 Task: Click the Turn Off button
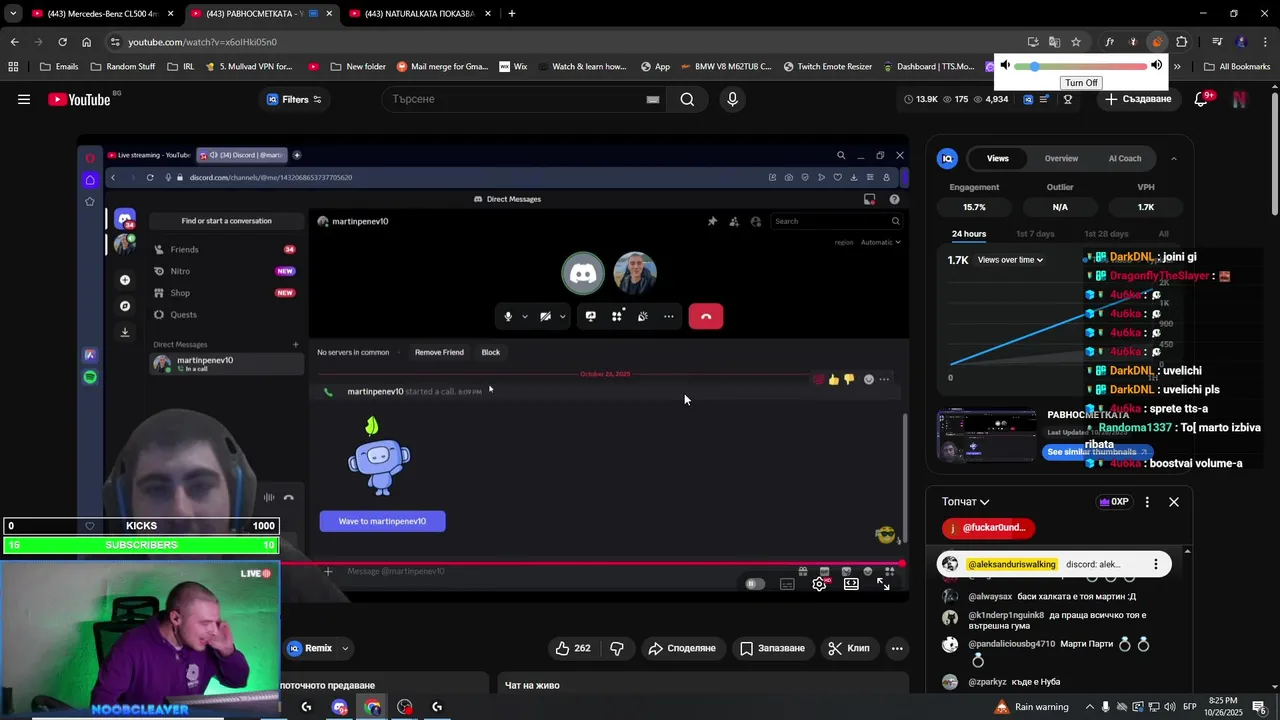[1081, 83]
